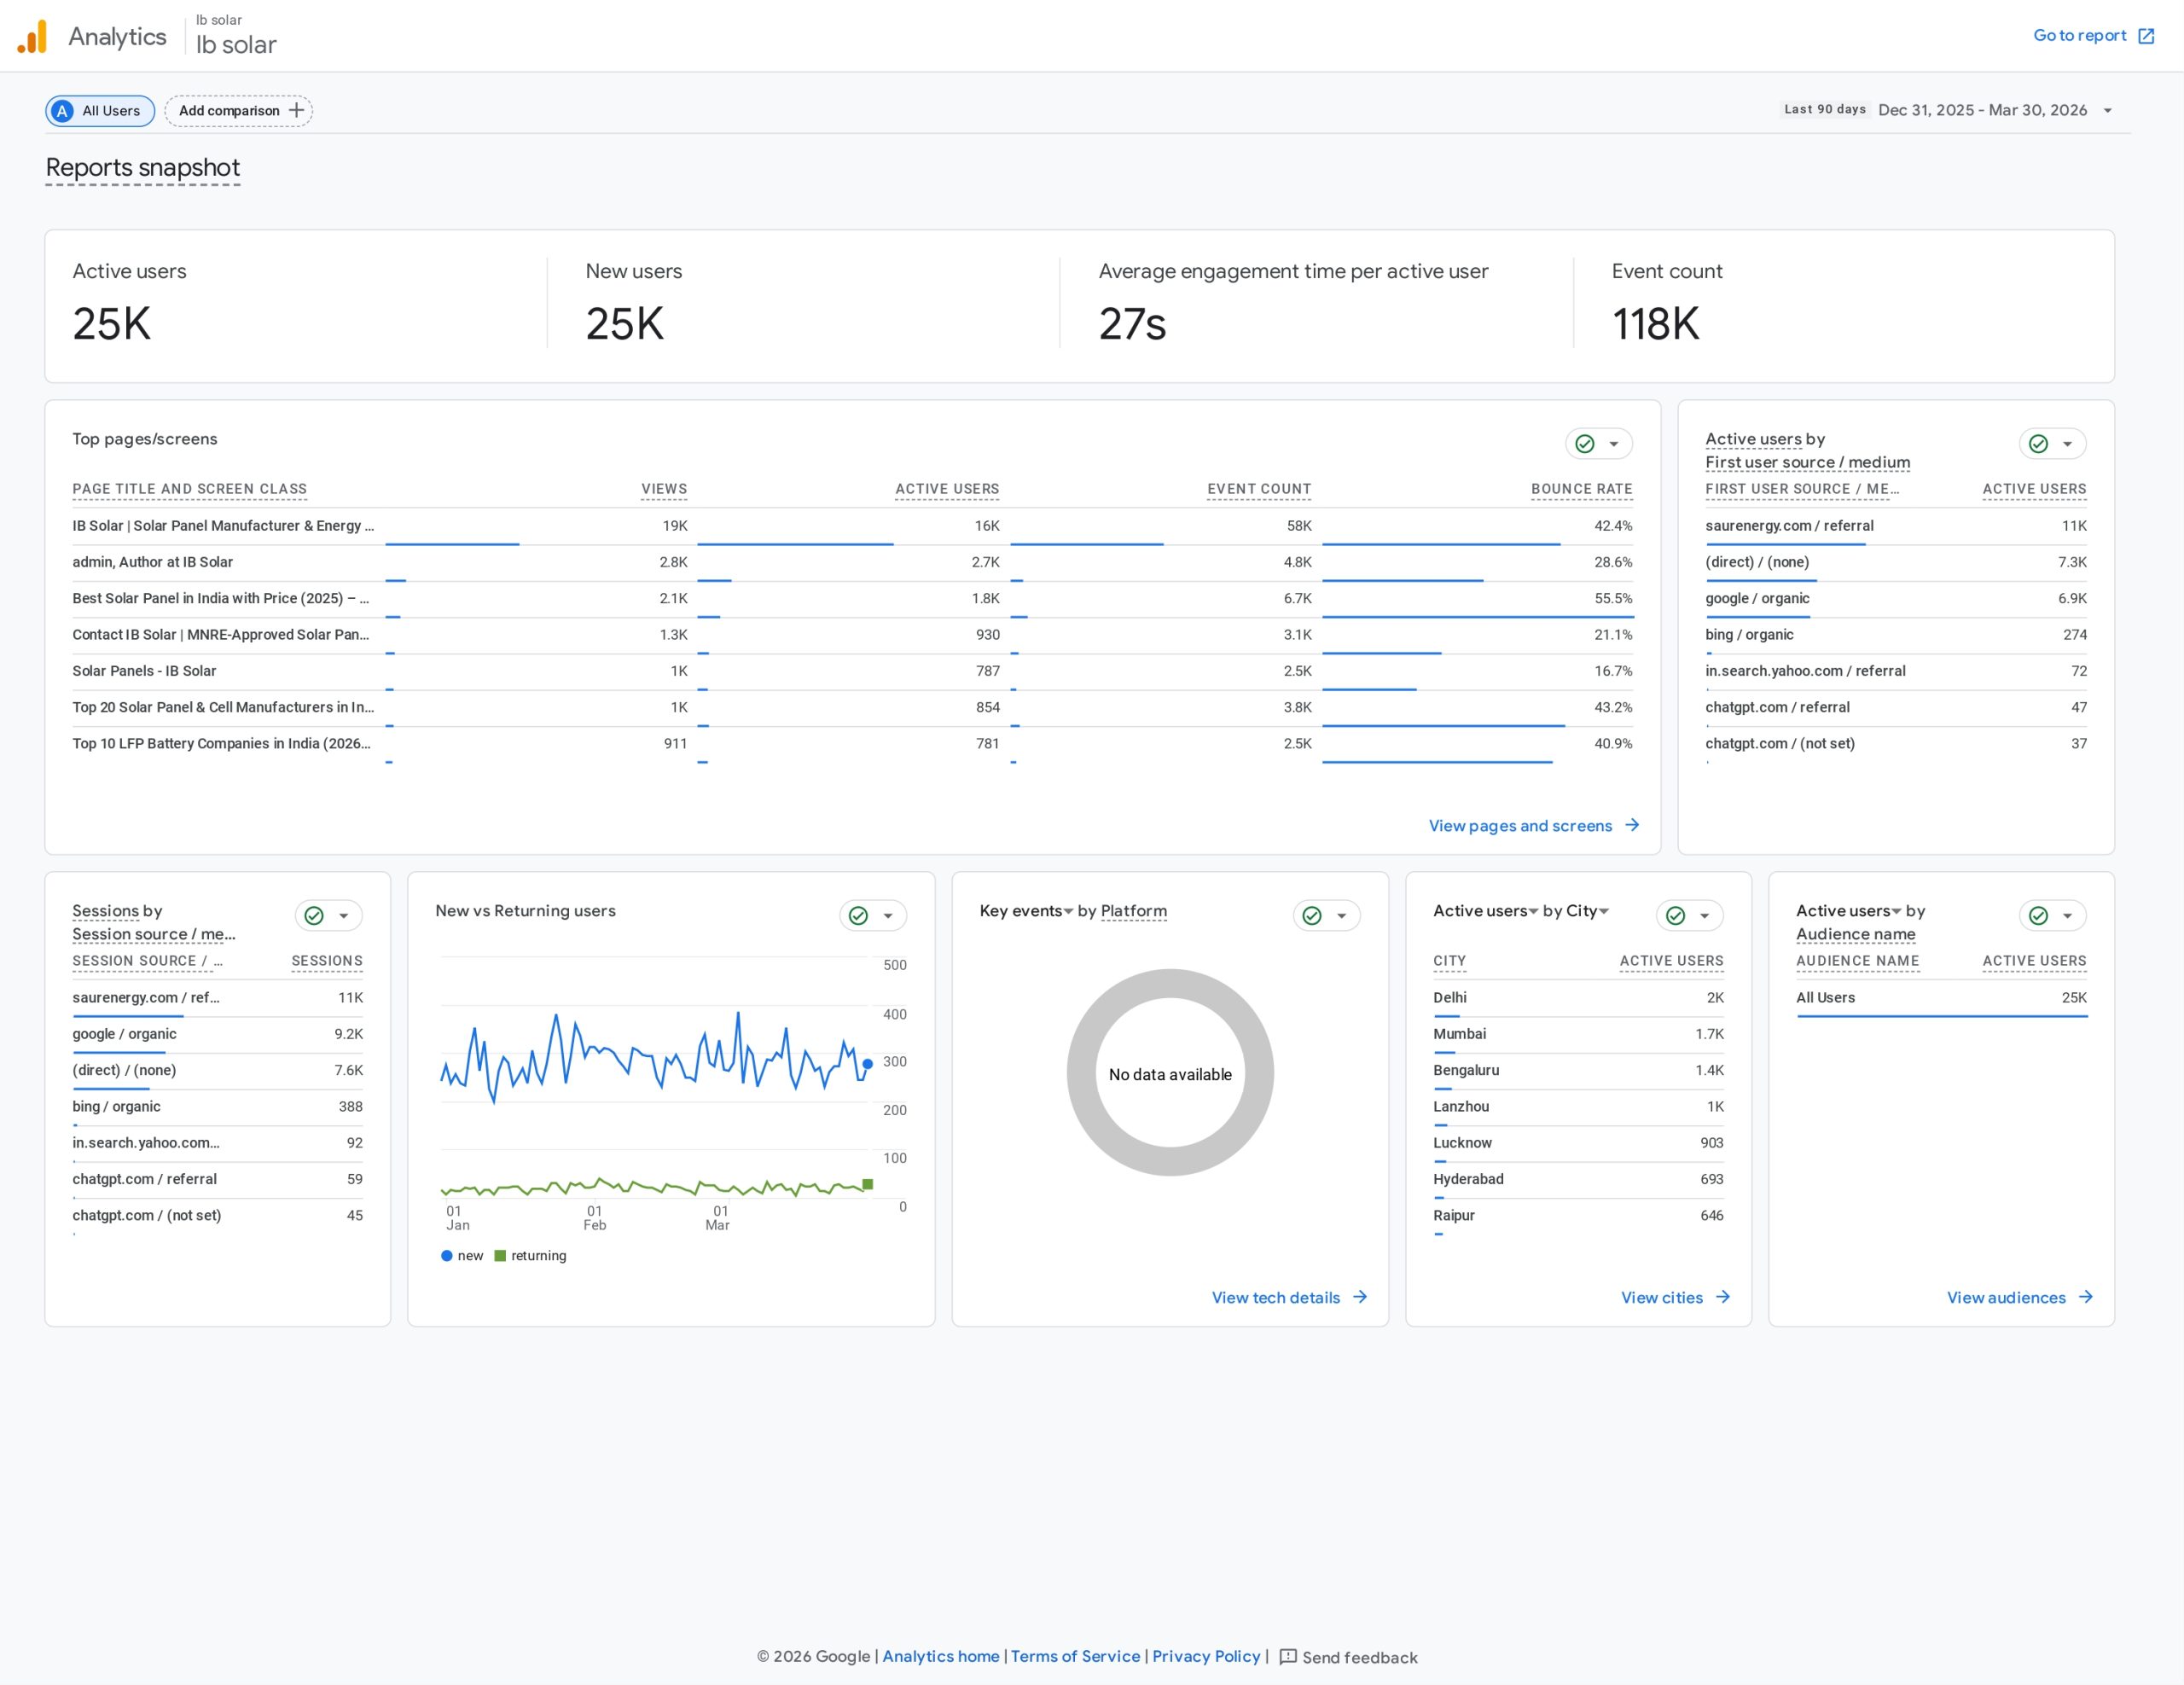The image size is (2184, 1685).
Task: Click the All Users comparison chip
Action: pos(100,111)
